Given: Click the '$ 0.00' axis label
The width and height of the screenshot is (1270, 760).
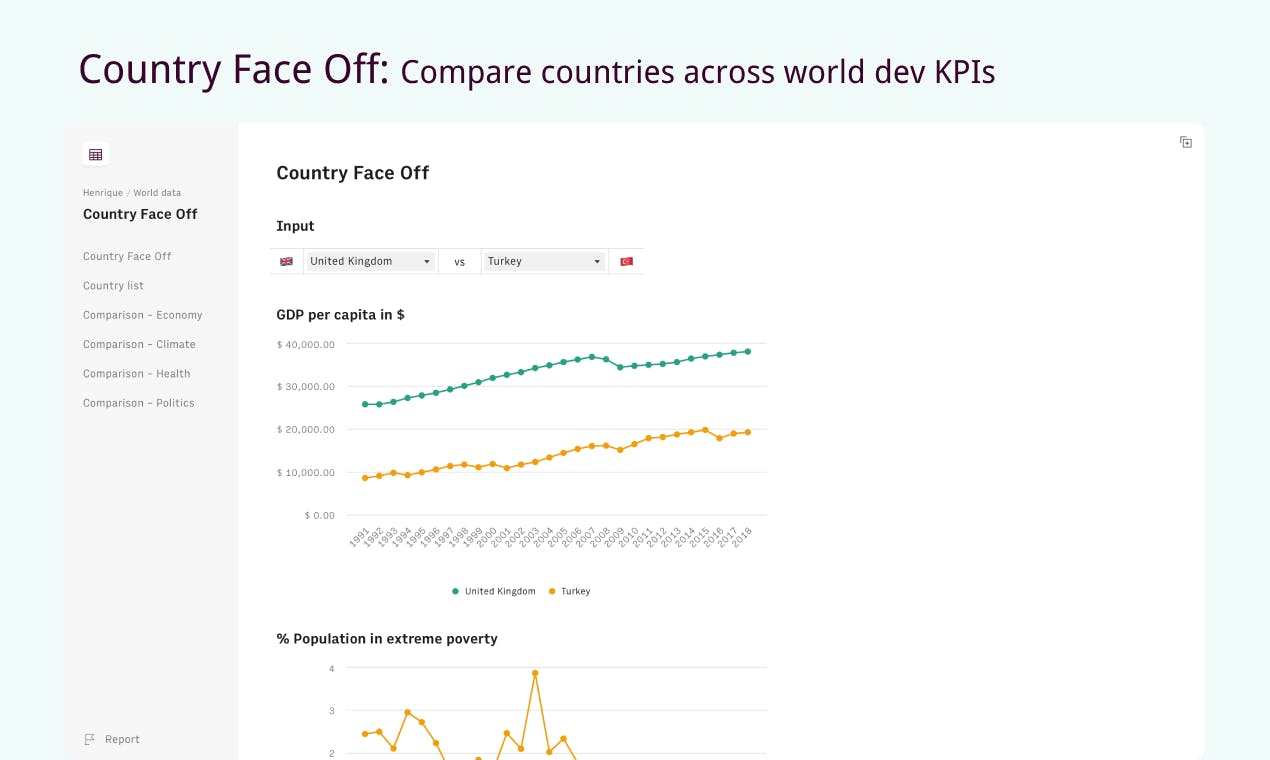Looking at the screenshot, I should click(320, 516).
